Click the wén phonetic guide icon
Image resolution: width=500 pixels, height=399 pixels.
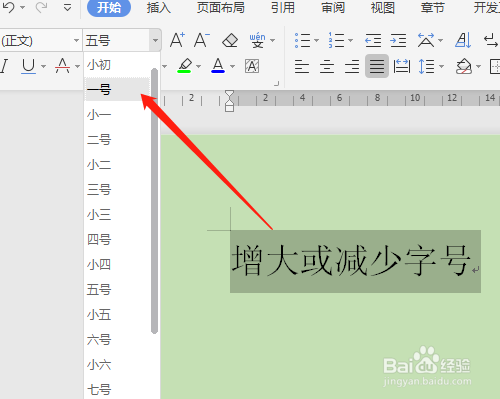258,41
